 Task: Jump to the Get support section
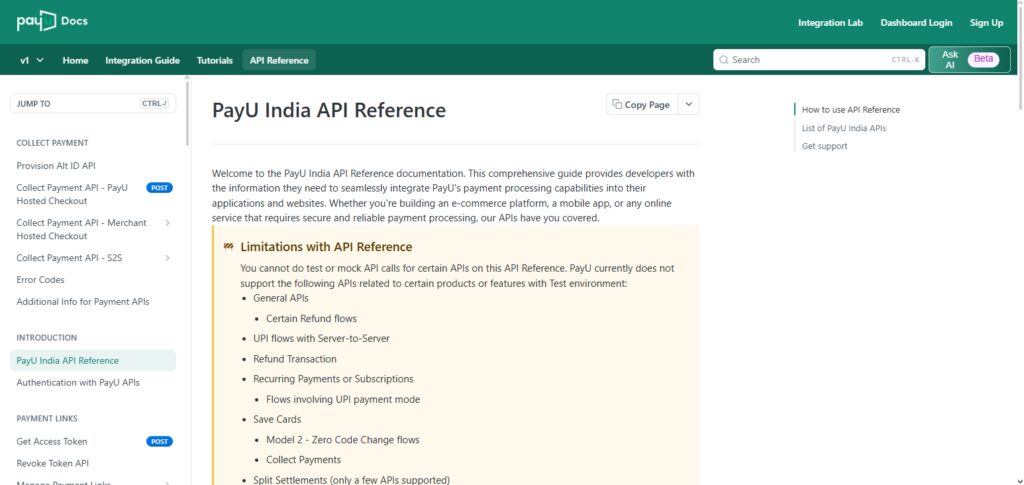click(x=824, y=146)
